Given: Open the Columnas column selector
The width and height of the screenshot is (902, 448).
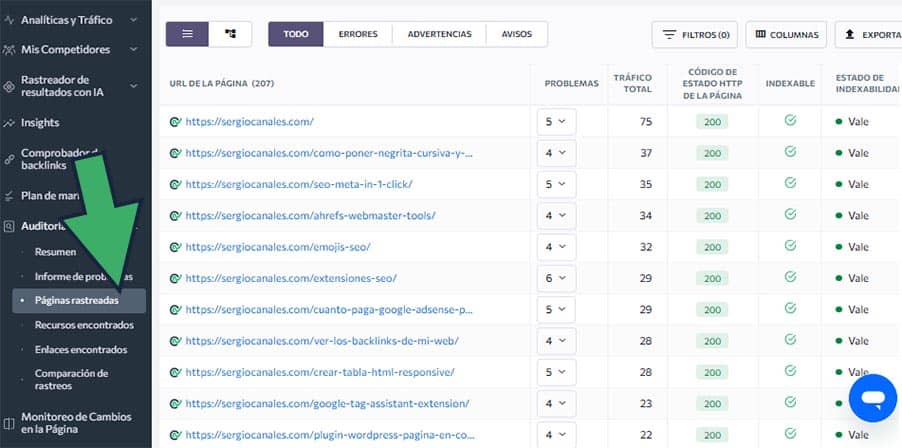Looking at the screenshot, I should tap(786, 35).
